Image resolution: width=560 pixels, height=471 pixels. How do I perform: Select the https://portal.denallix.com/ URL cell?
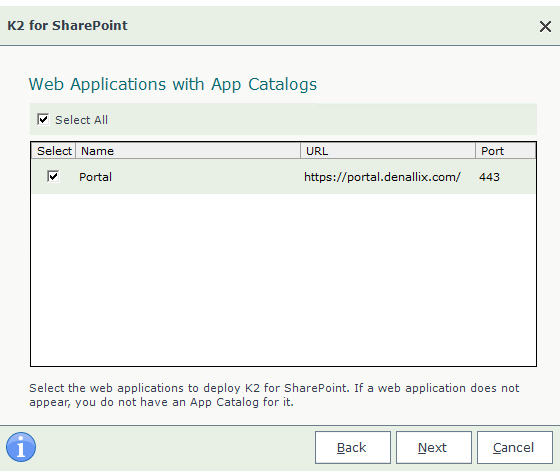click(382, 177)
